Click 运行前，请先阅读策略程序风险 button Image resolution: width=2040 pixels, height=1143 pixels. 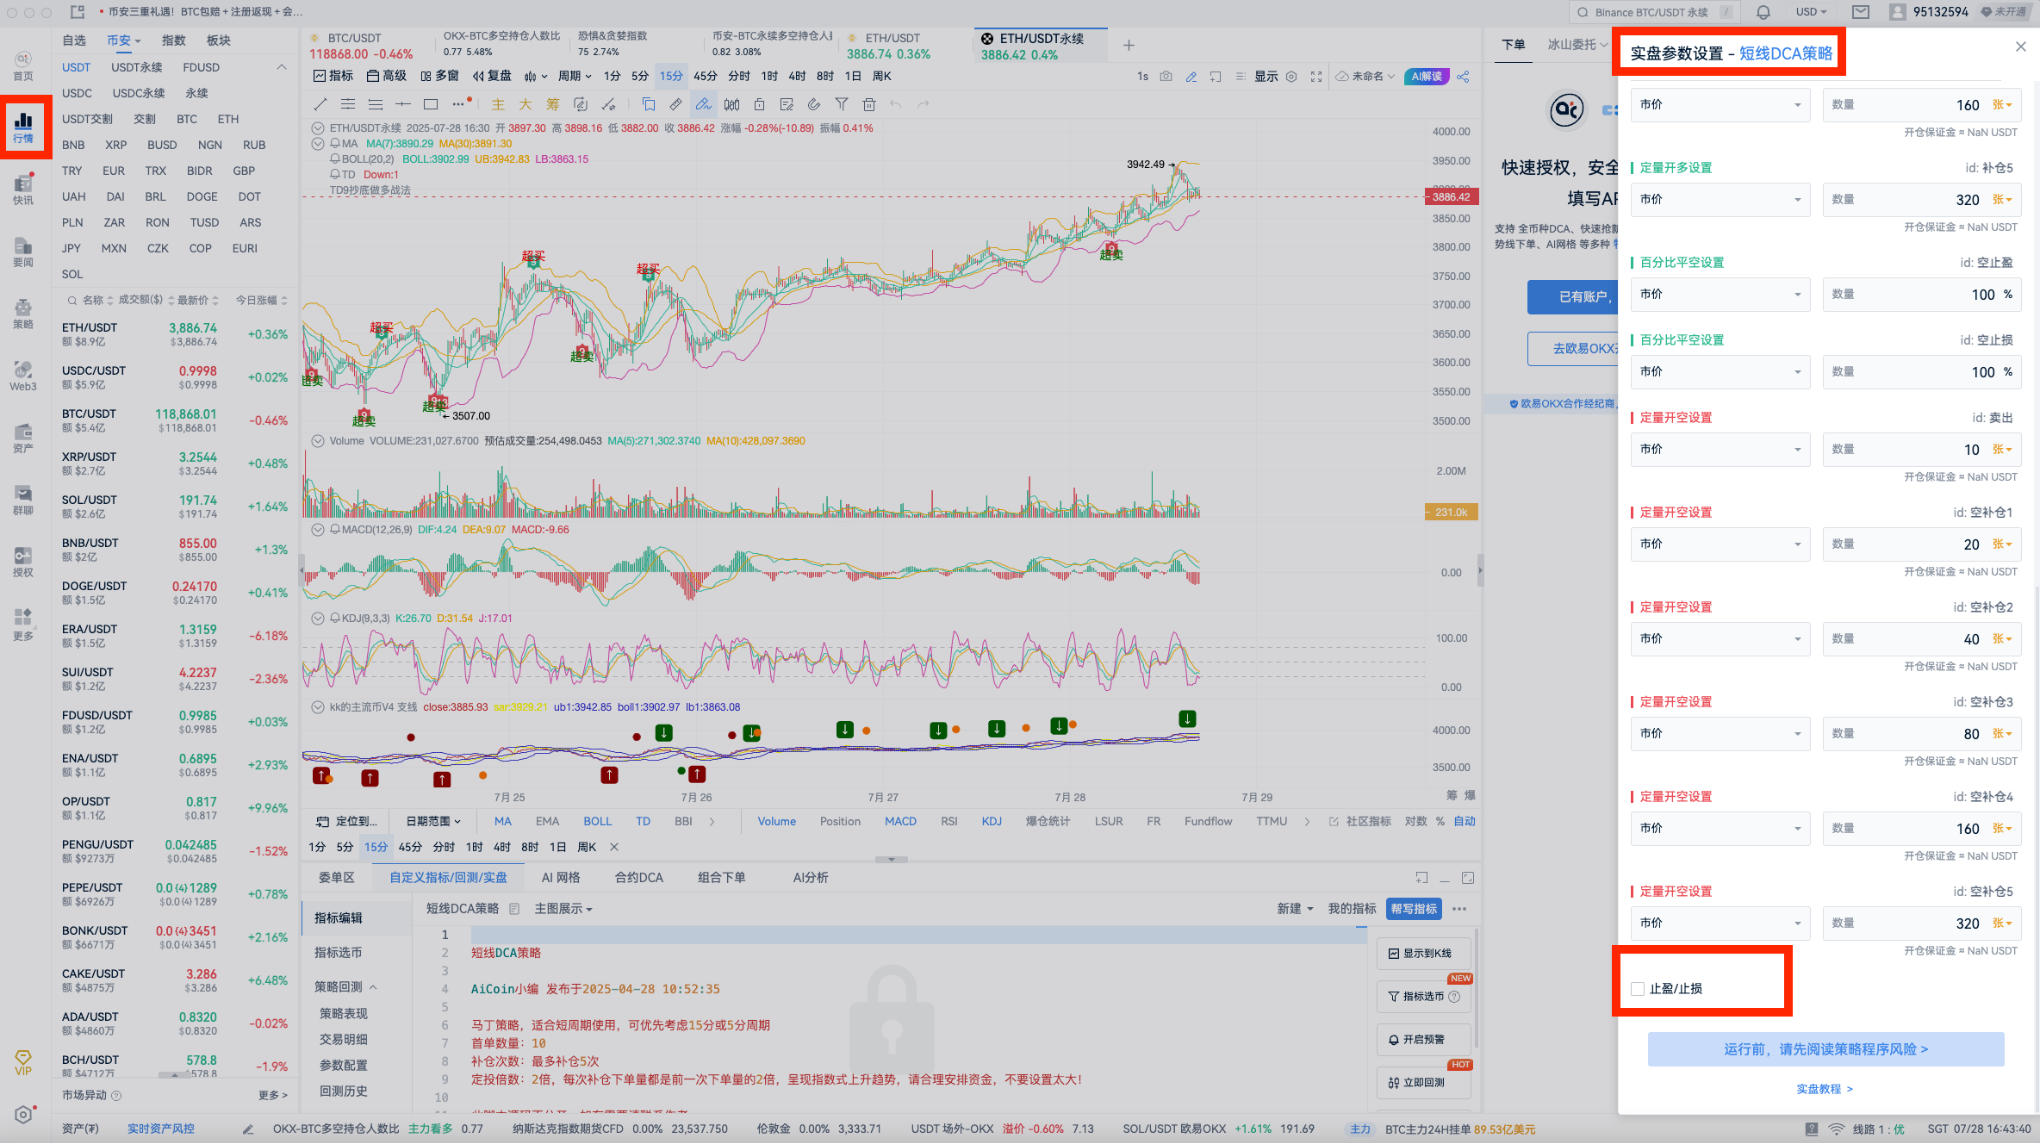pyautogui.click(x=1826, y=1049)
